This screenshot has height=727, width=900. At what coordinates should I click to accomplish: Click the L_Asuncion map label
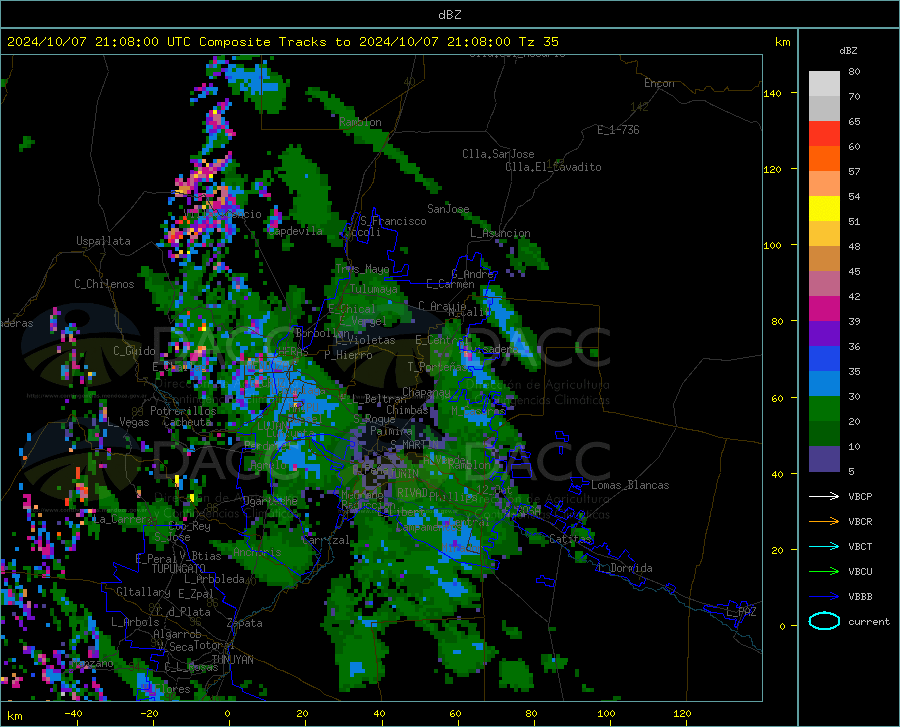point(500,233)
